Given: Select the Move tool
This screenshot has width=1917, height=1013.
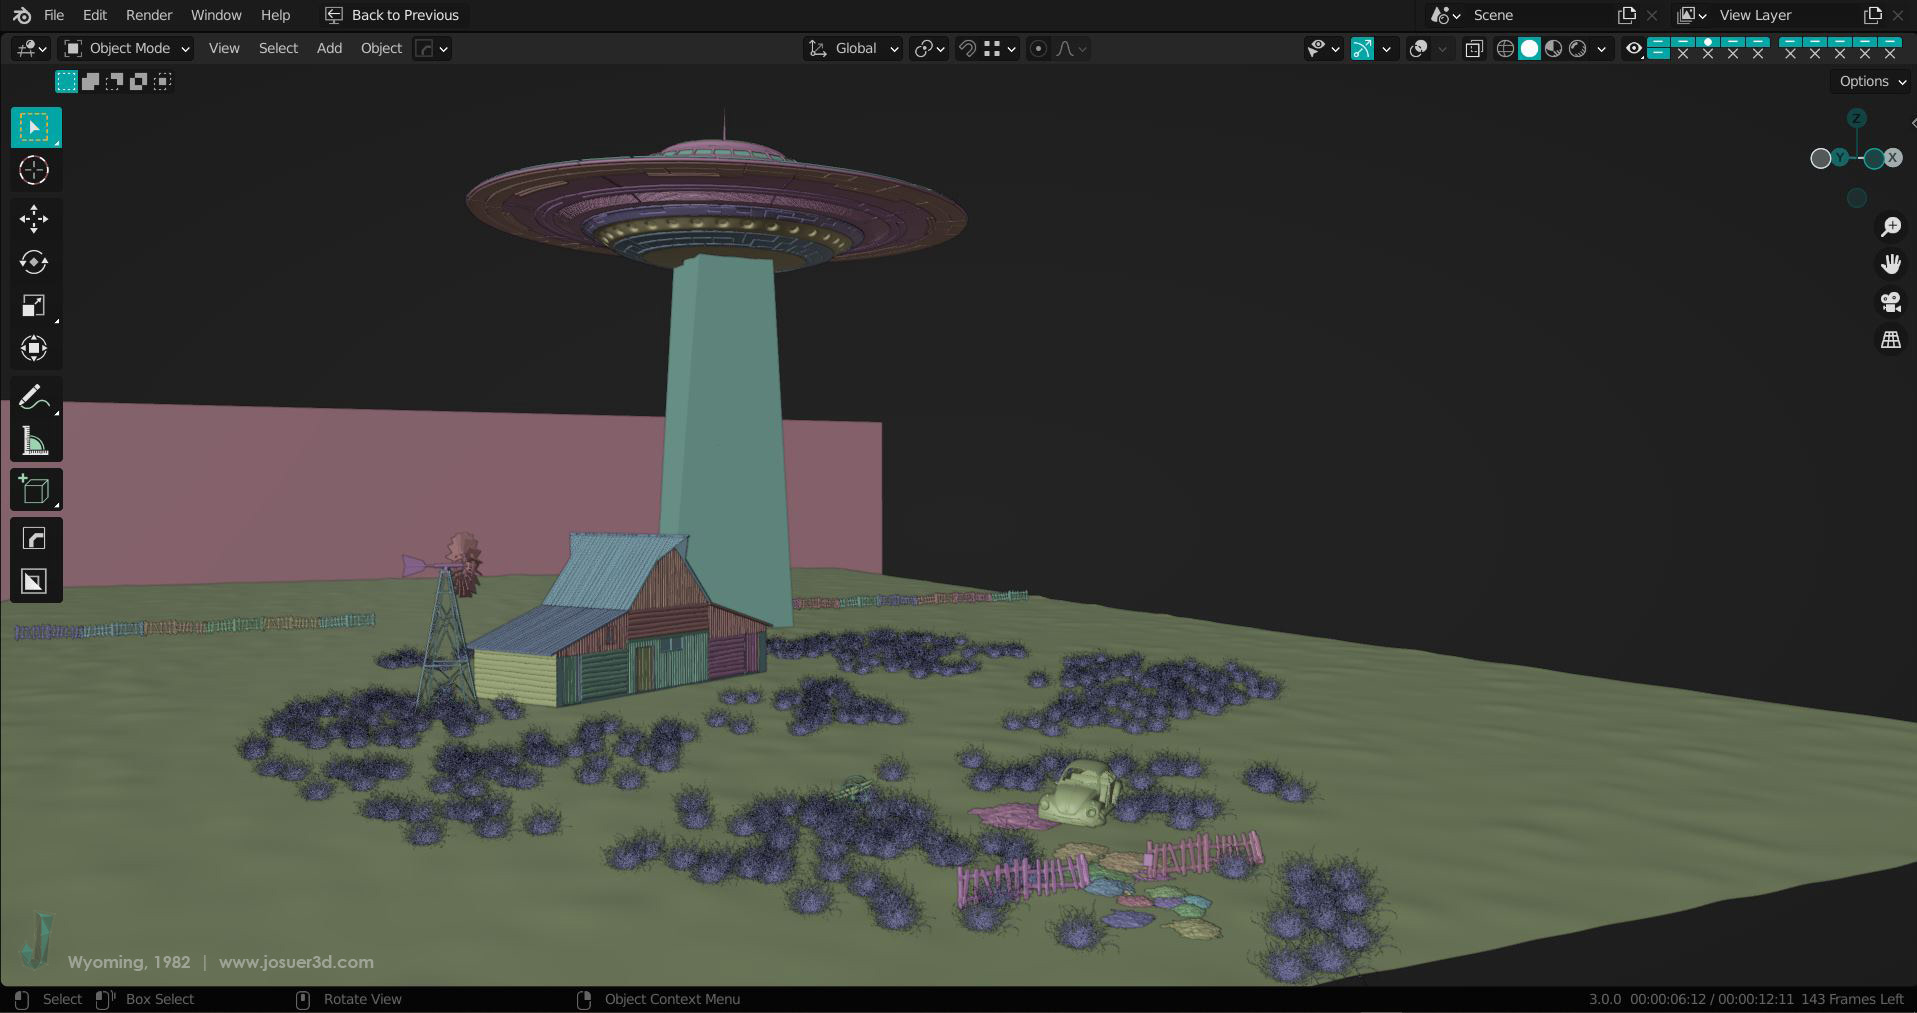Looking at the screenshot, I should [x=35, y=219].
